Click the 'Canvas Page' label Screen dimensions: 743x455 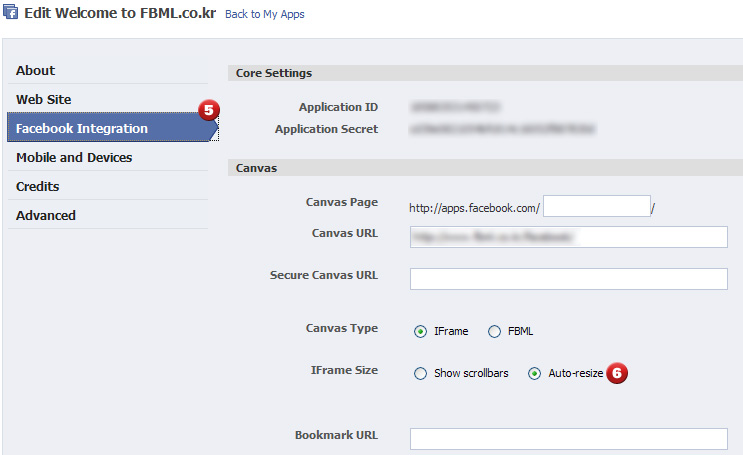[342, 202]
